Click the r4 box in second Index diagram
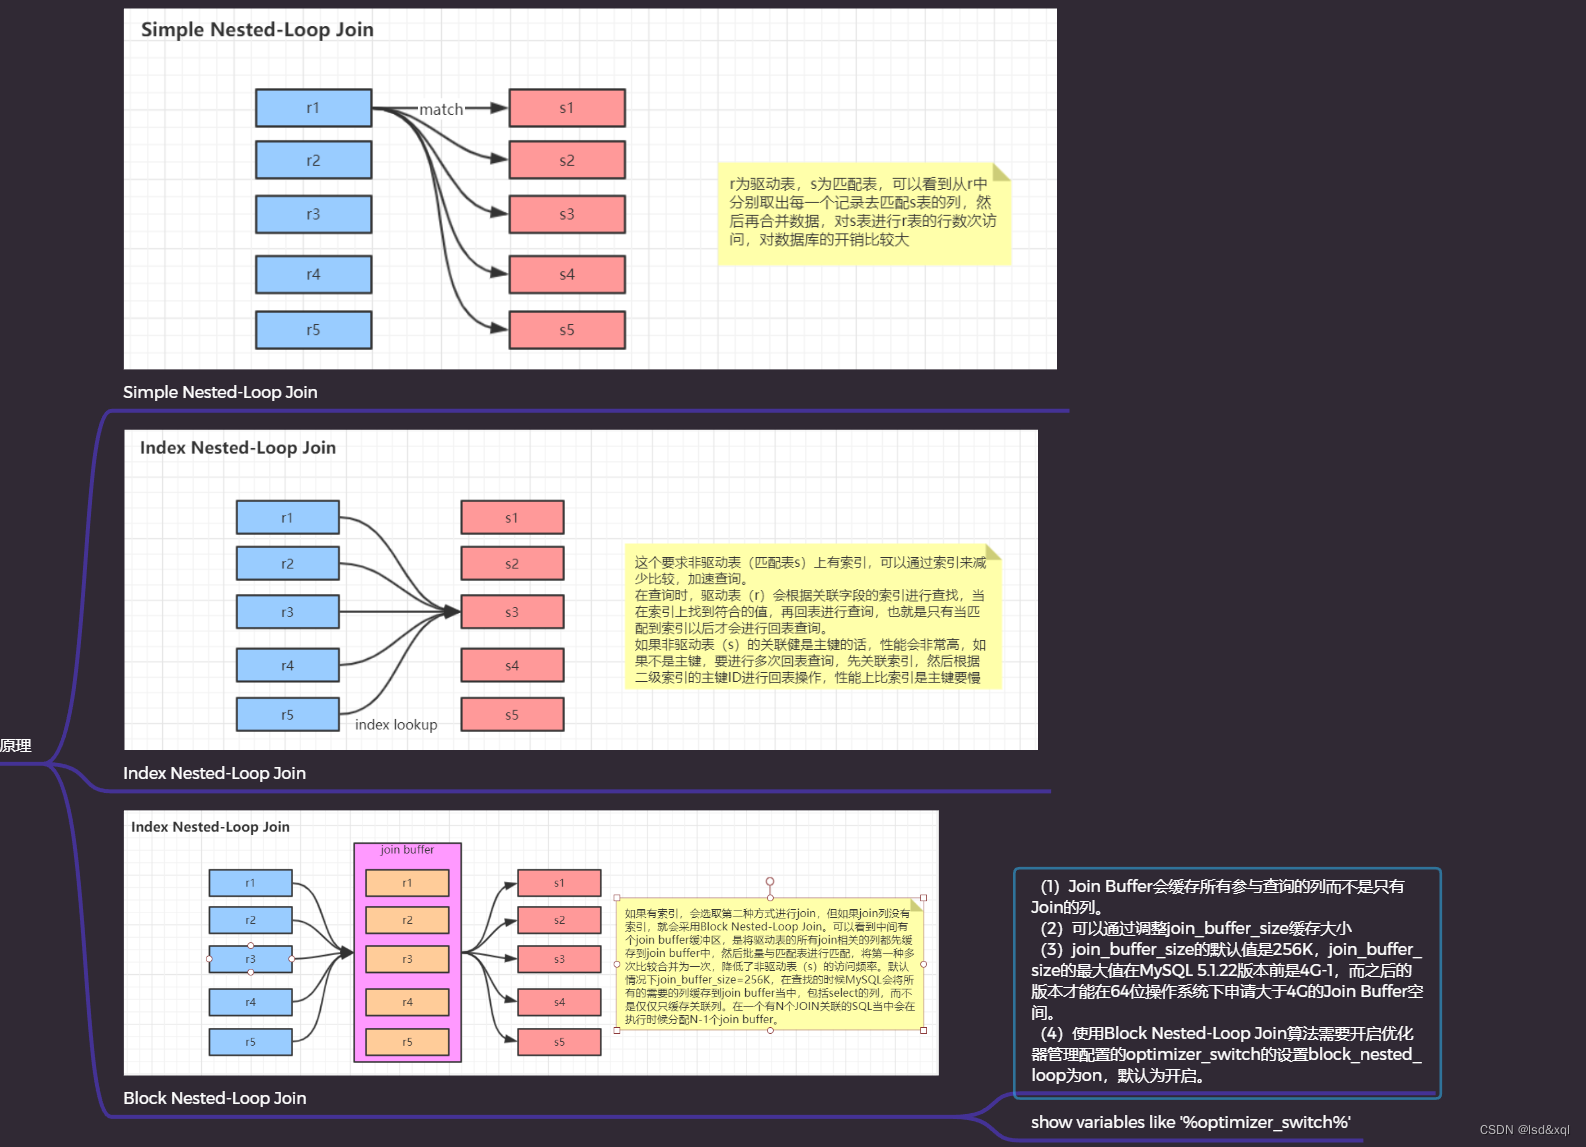 (288, 665)
